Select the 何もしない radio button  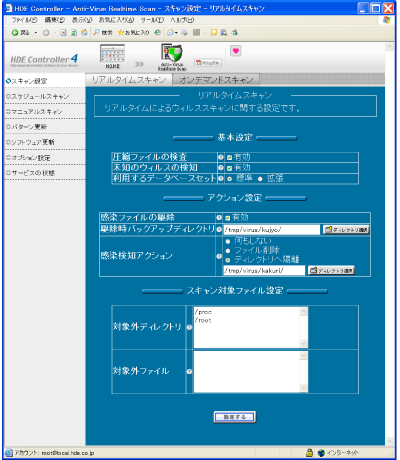[228, 241]
